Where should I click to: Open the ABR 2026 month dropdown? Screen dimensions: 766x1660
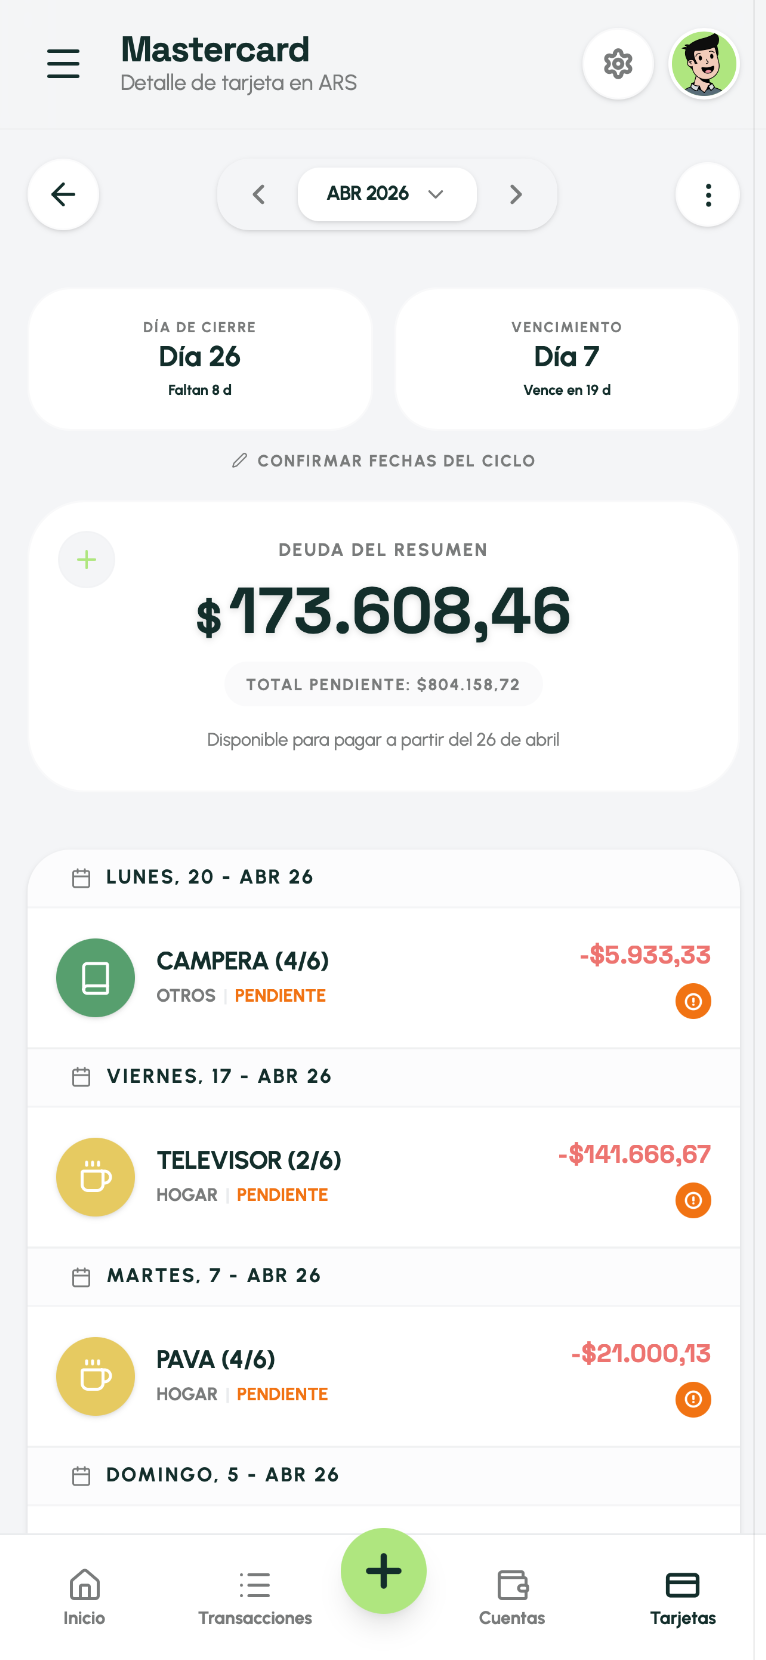pyautogui.click(x=386, y=194)
